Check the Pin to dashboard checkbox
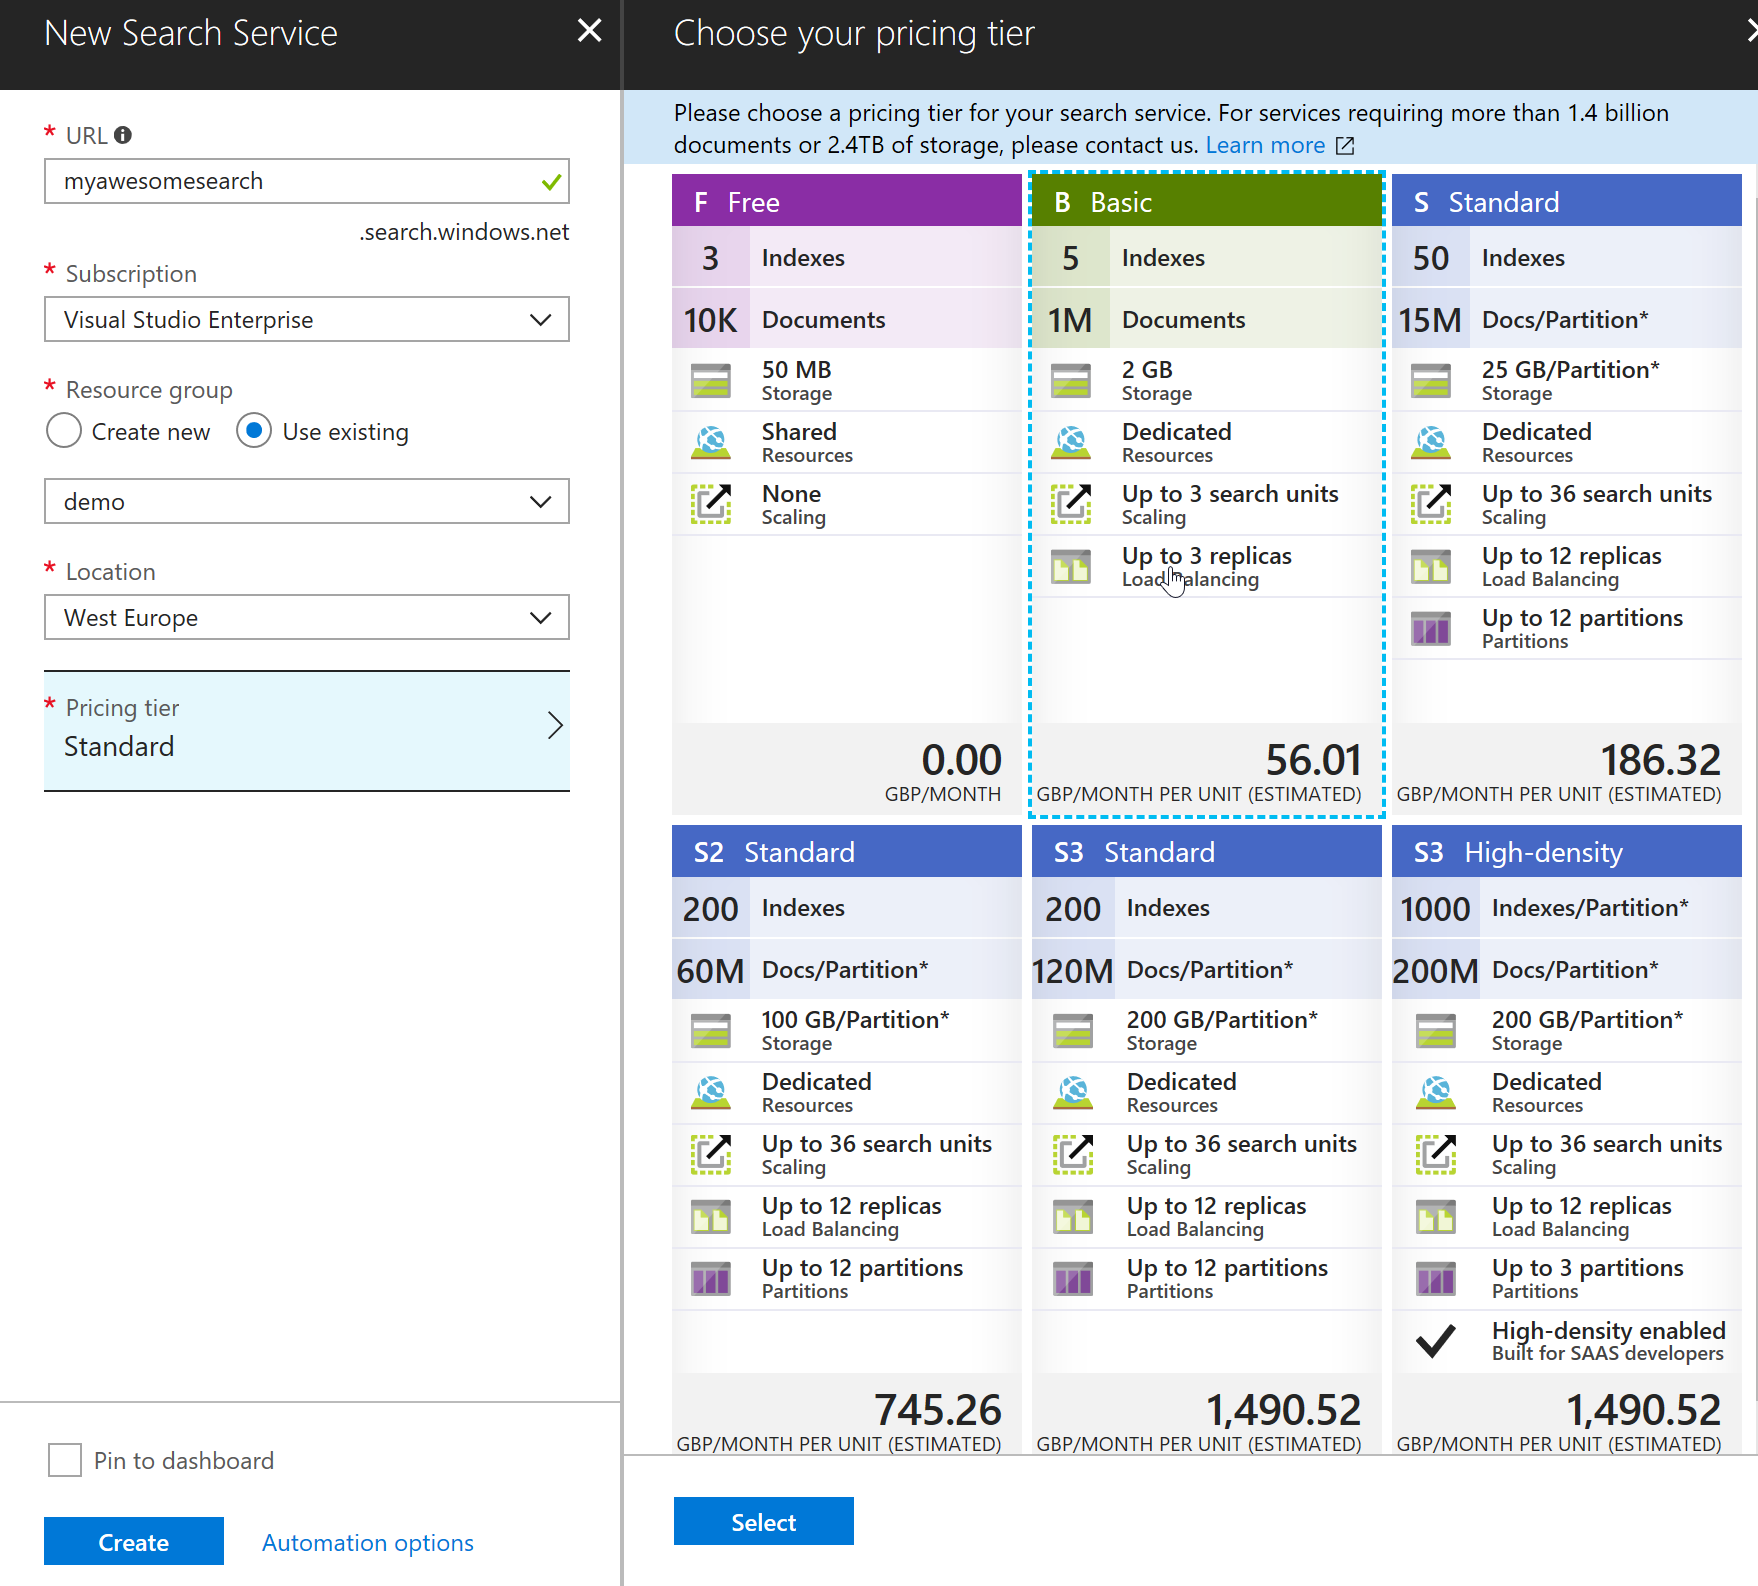The image size is (1758, 1586). [65, 1460]
